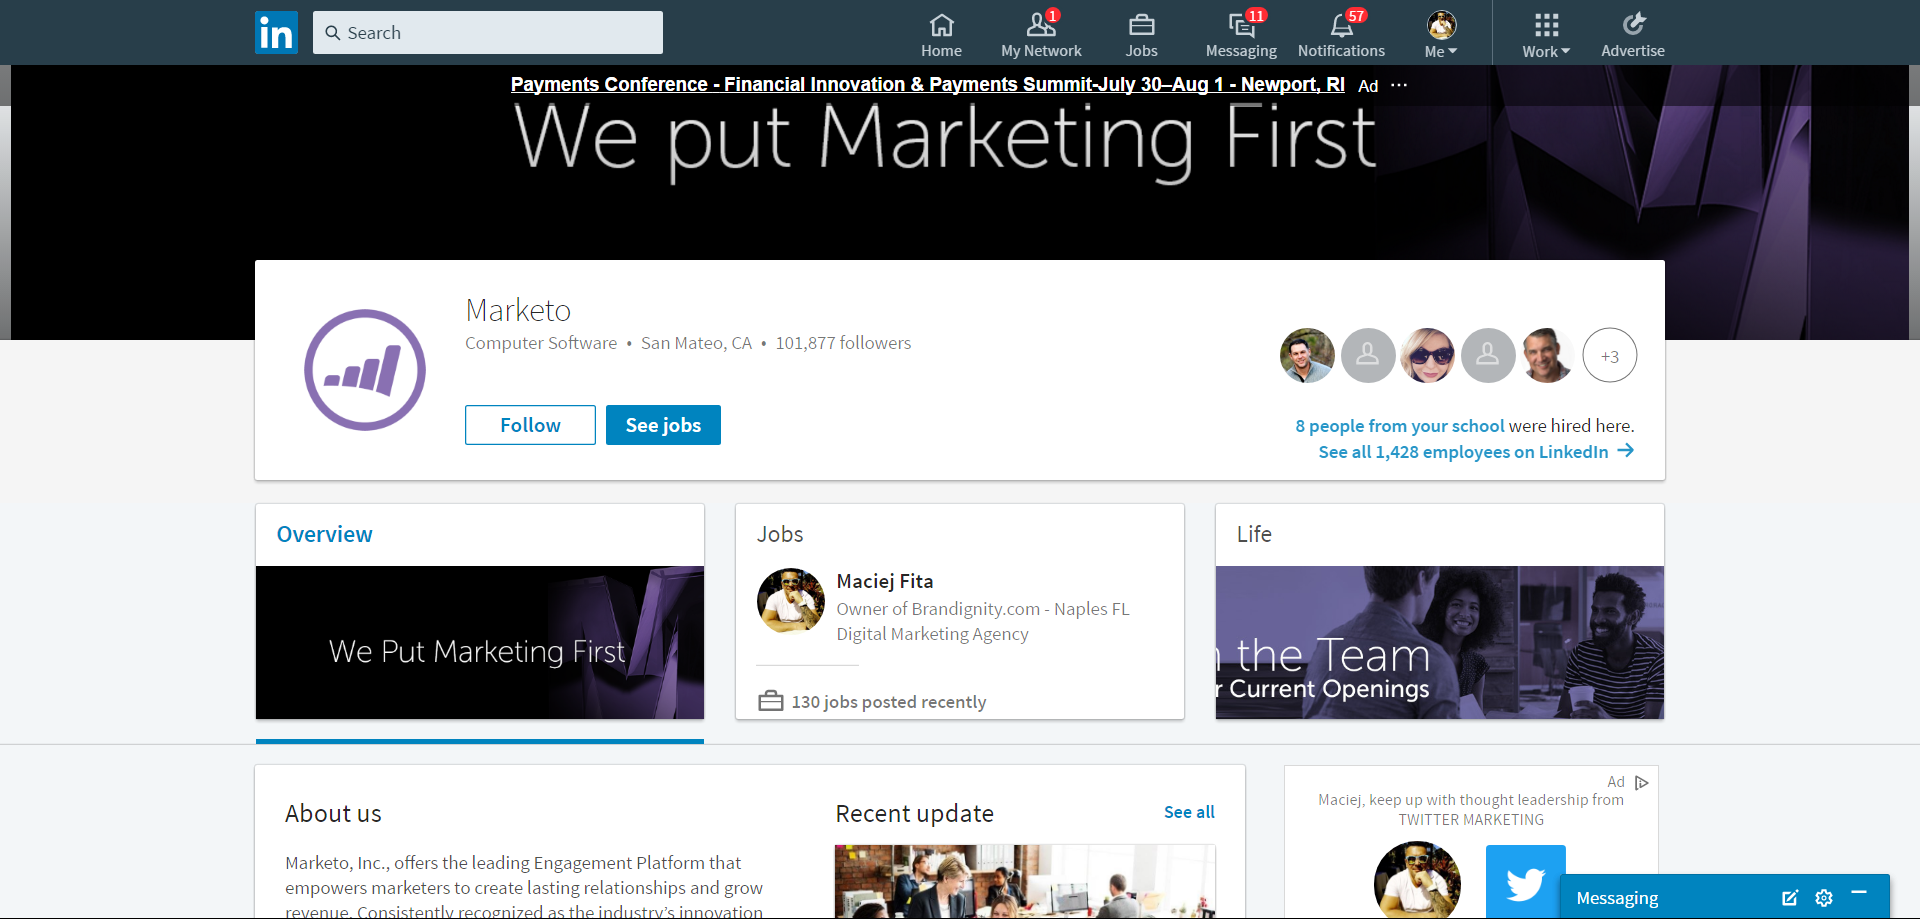The image size is (1920, 919).
Task: Click the +3 more employees circle
Action: pos(1609,356)
